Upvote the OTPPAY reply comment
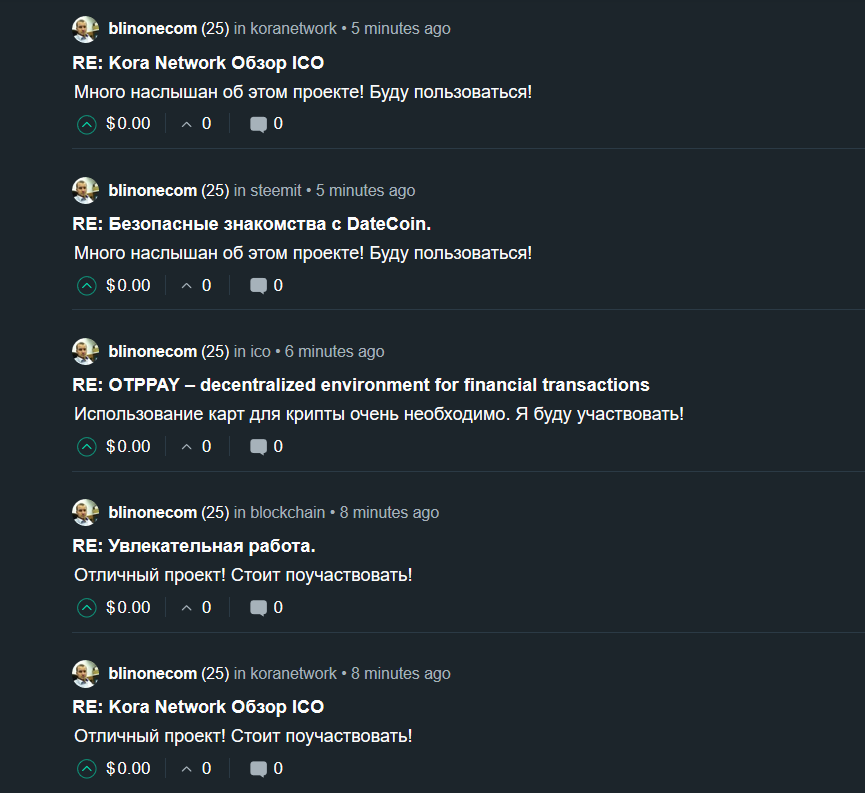Viewport: 865px width, 793px height. point(87,447)
